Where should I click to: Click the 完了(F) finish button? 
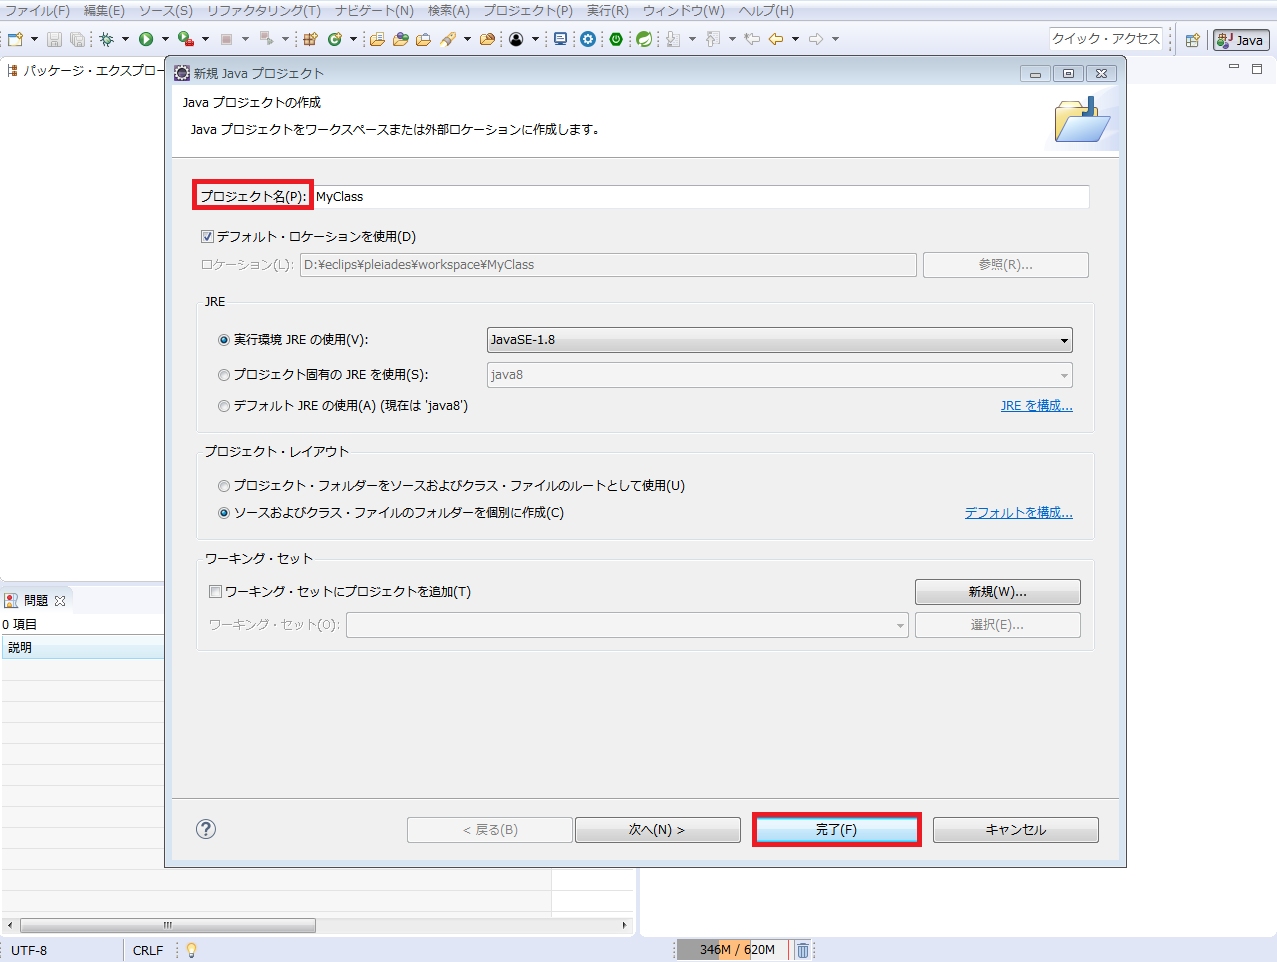(x=836, y=830)
